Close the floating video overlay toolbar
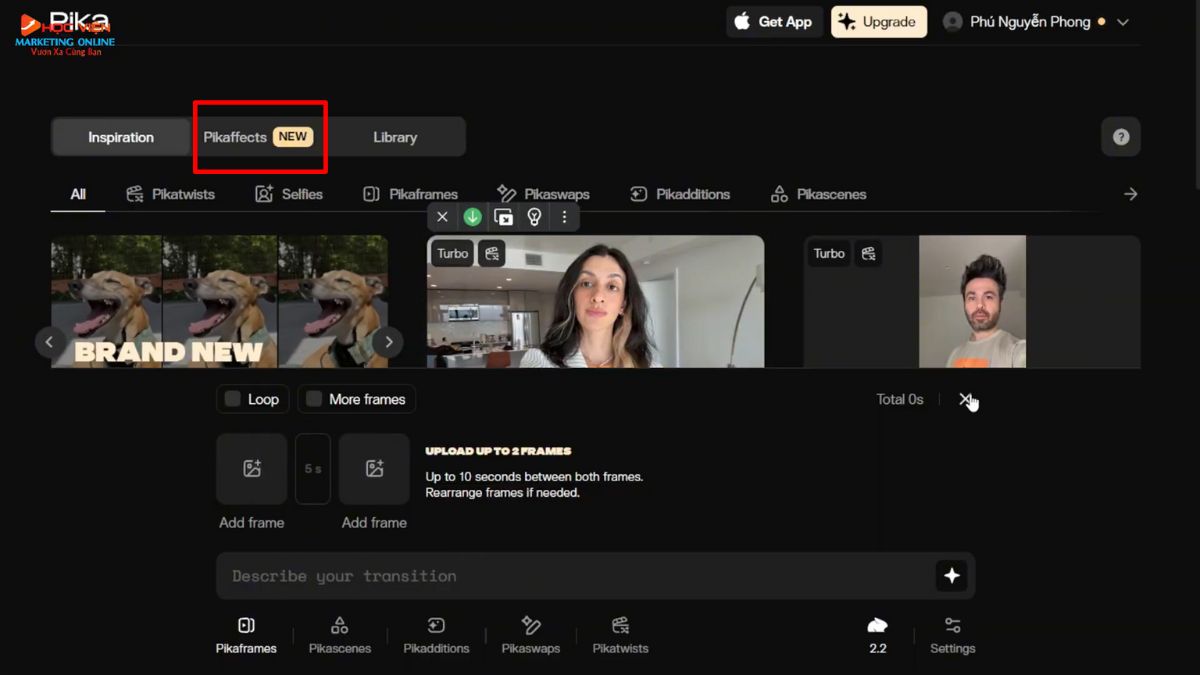The height and width of the screenshot is (675, 1200). point(442,217)
